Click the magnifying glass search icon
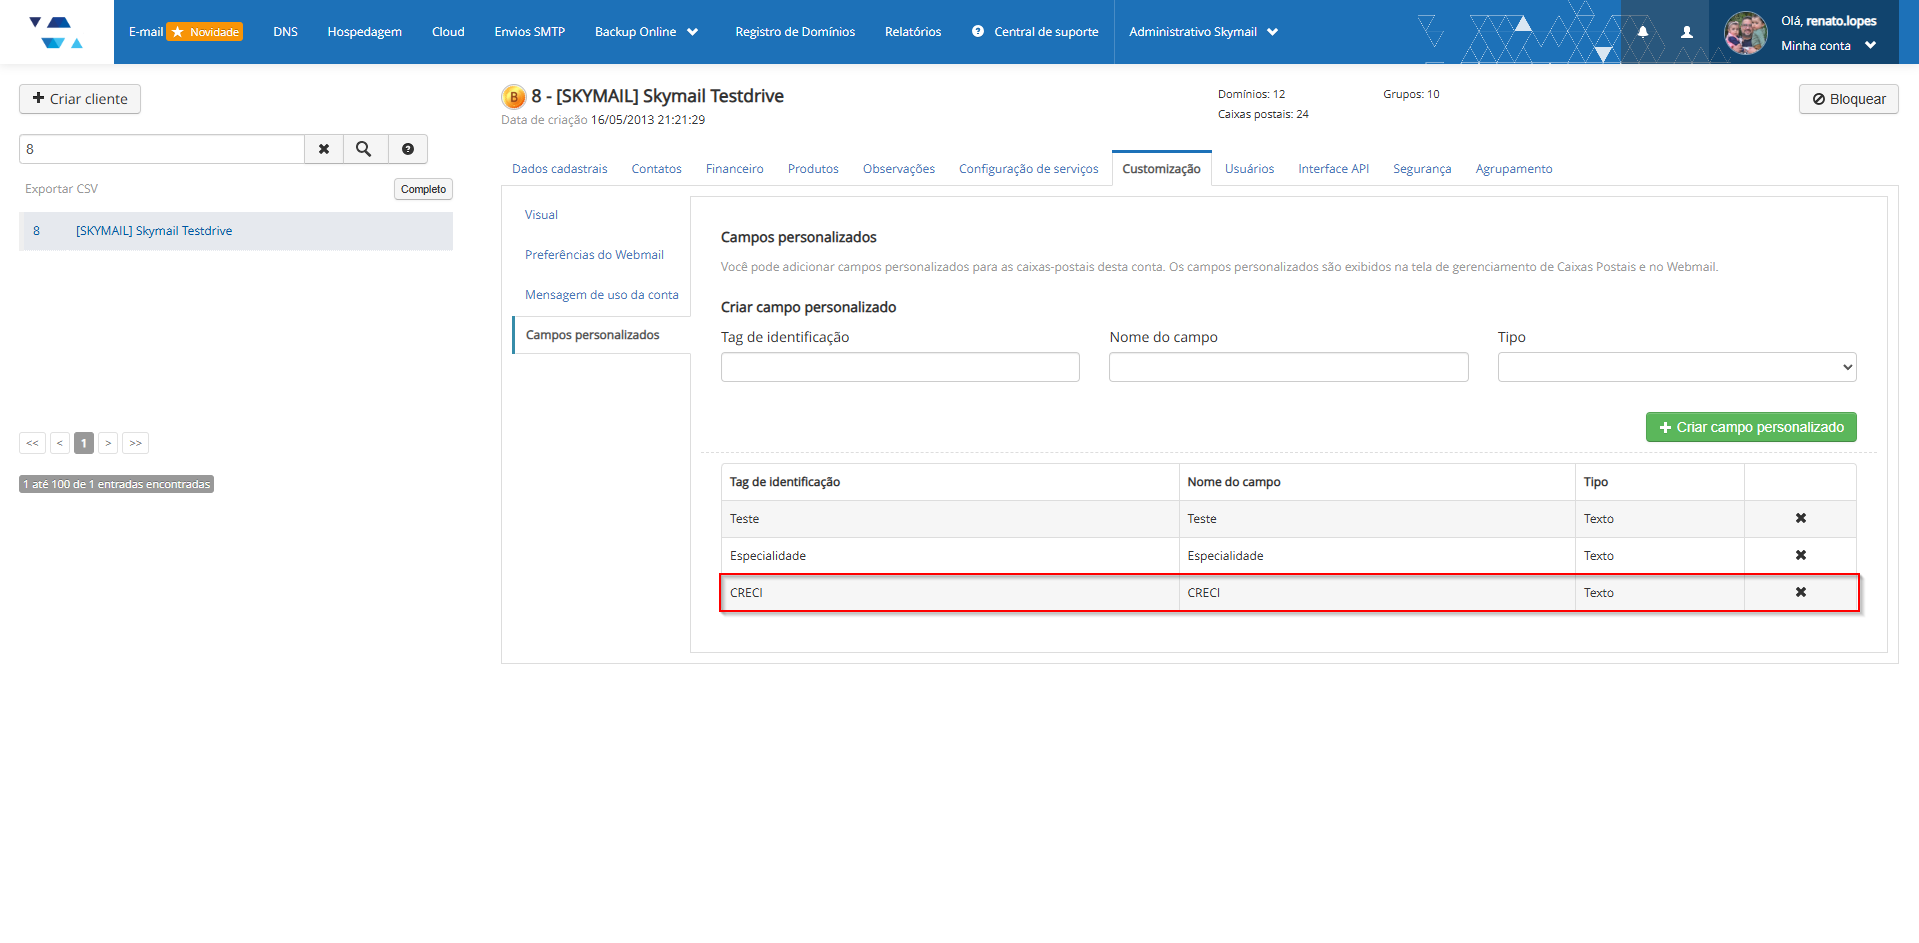This screenshot has height=943, width=1919. (x=364, y=149)
